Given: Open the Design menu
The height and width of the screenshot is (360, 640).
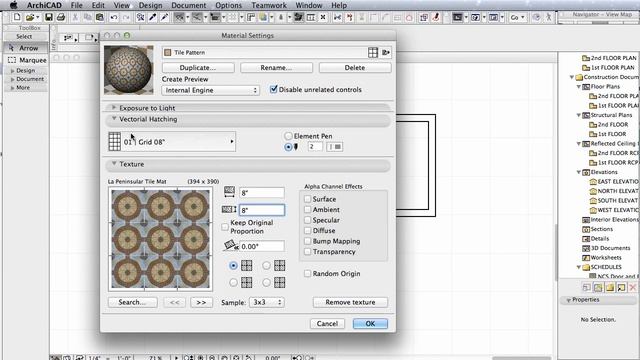Looking at the screenshot, I should [150, 5].
